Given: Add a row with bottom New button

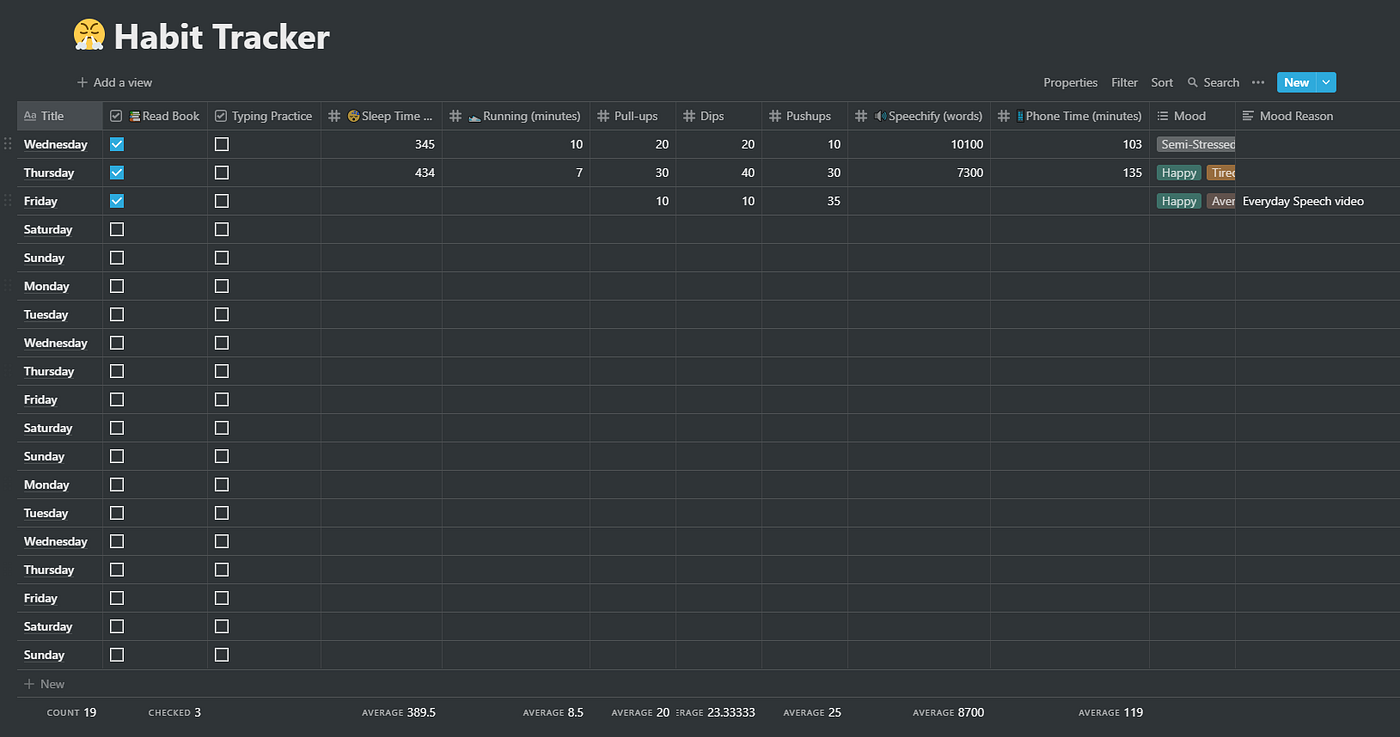Looking at the screenshot, I should click(x=44, y=684).
